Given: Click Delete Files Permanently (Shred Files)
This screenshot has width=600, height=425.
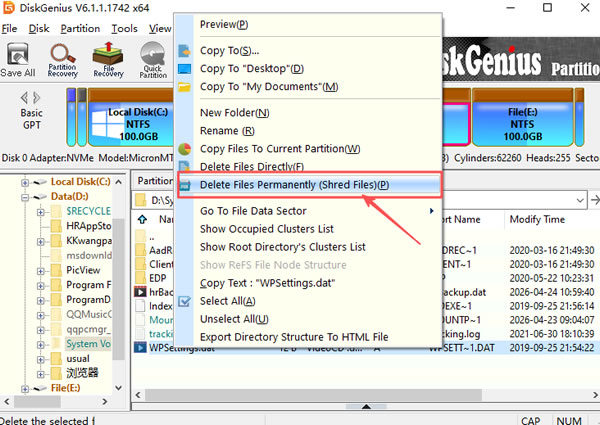Looking at the screenshot, I should point(294,185).
